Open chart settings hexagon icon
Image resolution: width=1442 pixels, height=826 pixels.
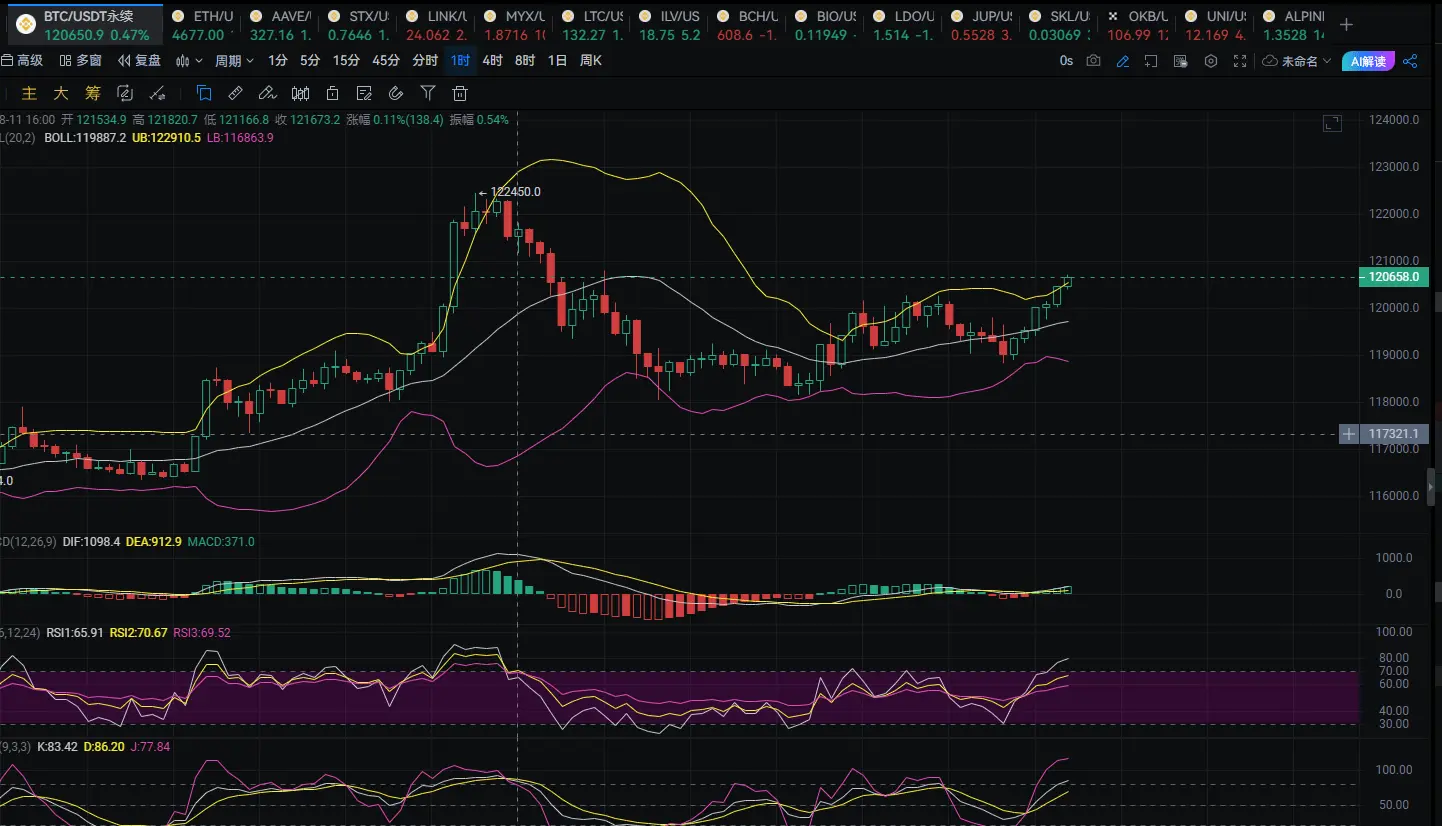tap(1211, 61)
